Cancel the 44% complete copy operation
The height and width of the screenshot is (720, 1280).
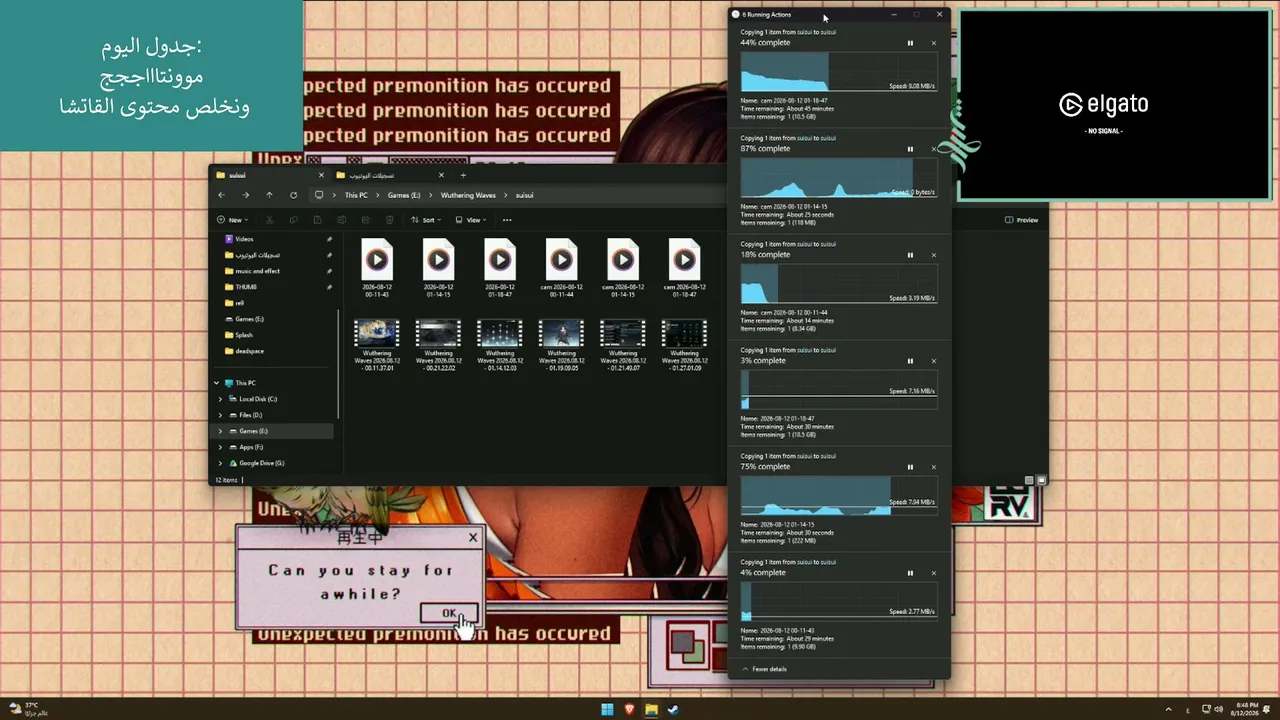coord(934,43)
